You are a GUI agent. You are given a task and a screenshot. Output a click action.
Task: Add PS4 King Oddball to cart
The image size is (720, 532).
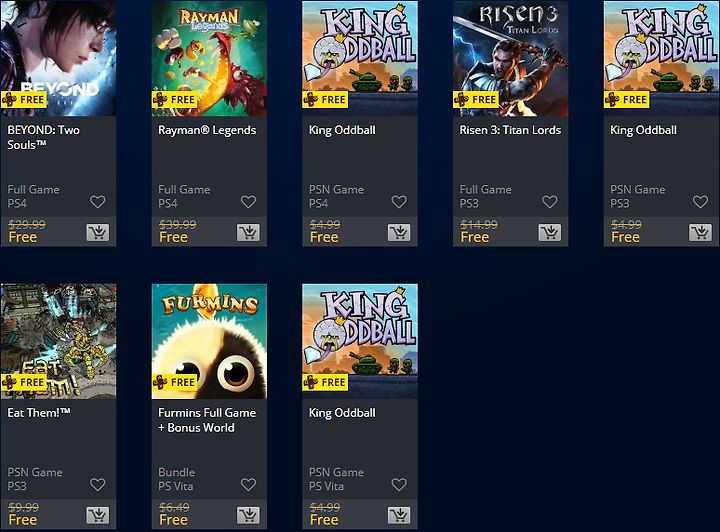(x=399, y=233)
